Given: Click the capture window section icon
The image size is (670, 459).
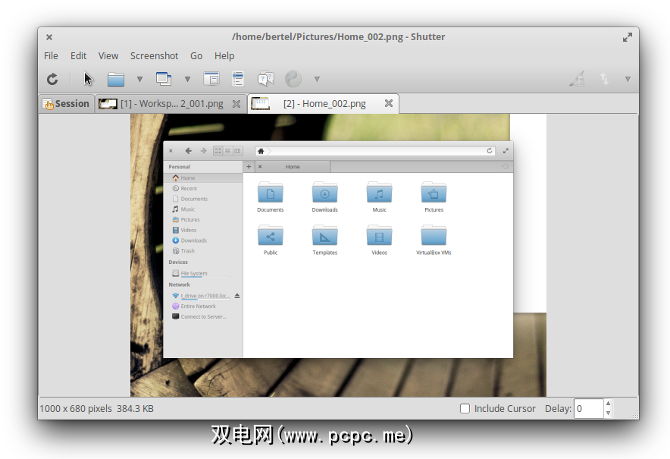Looking at the screenshot, I should point(212,79).
